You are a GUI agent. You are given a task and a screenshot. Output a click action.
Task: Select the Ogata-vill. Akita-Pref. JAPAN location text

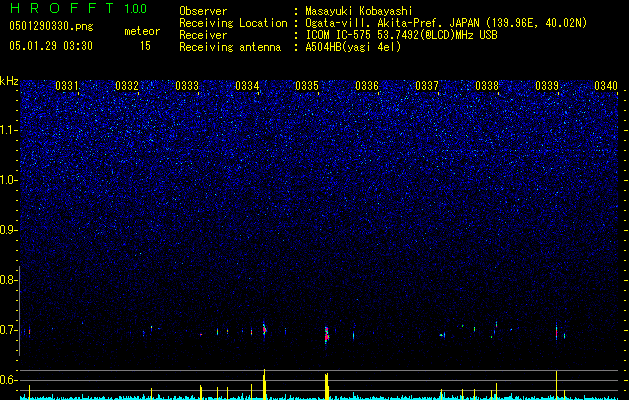pos(446,23)
